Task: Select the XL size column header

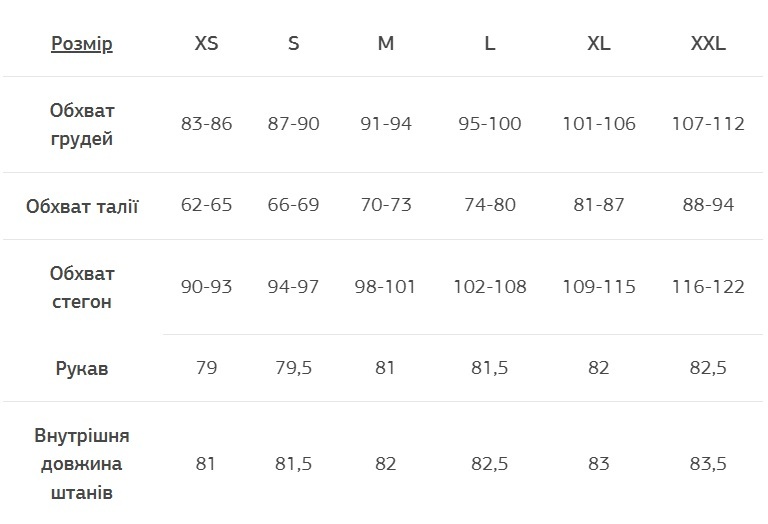Action: pyautogui.click(x=599, y=44)
